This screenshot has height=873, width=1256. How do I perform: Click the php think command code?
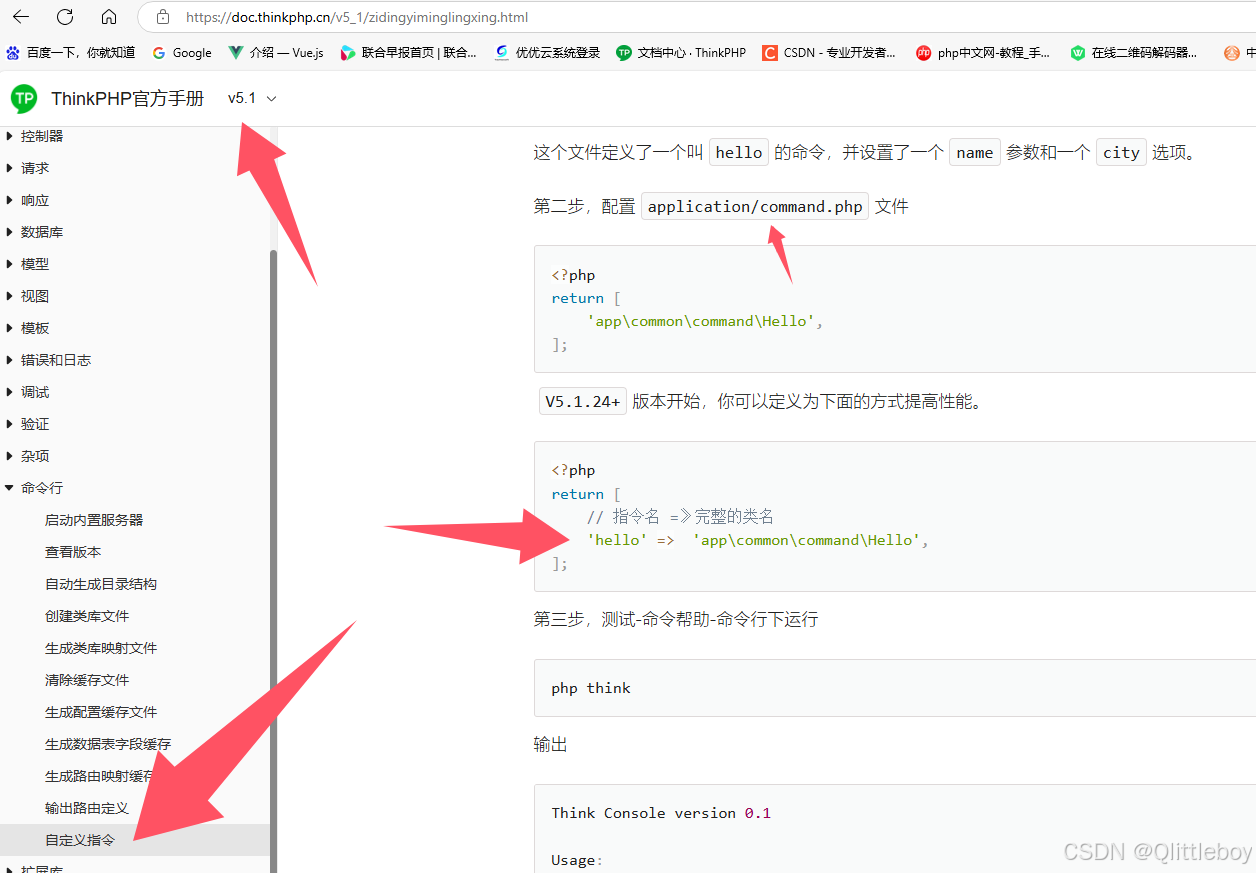click(591, 688)
